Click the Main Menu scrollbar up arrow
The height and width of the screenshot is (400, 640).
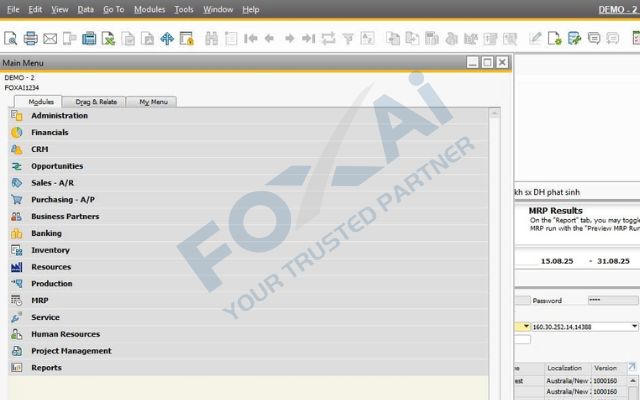pos(494,113)
